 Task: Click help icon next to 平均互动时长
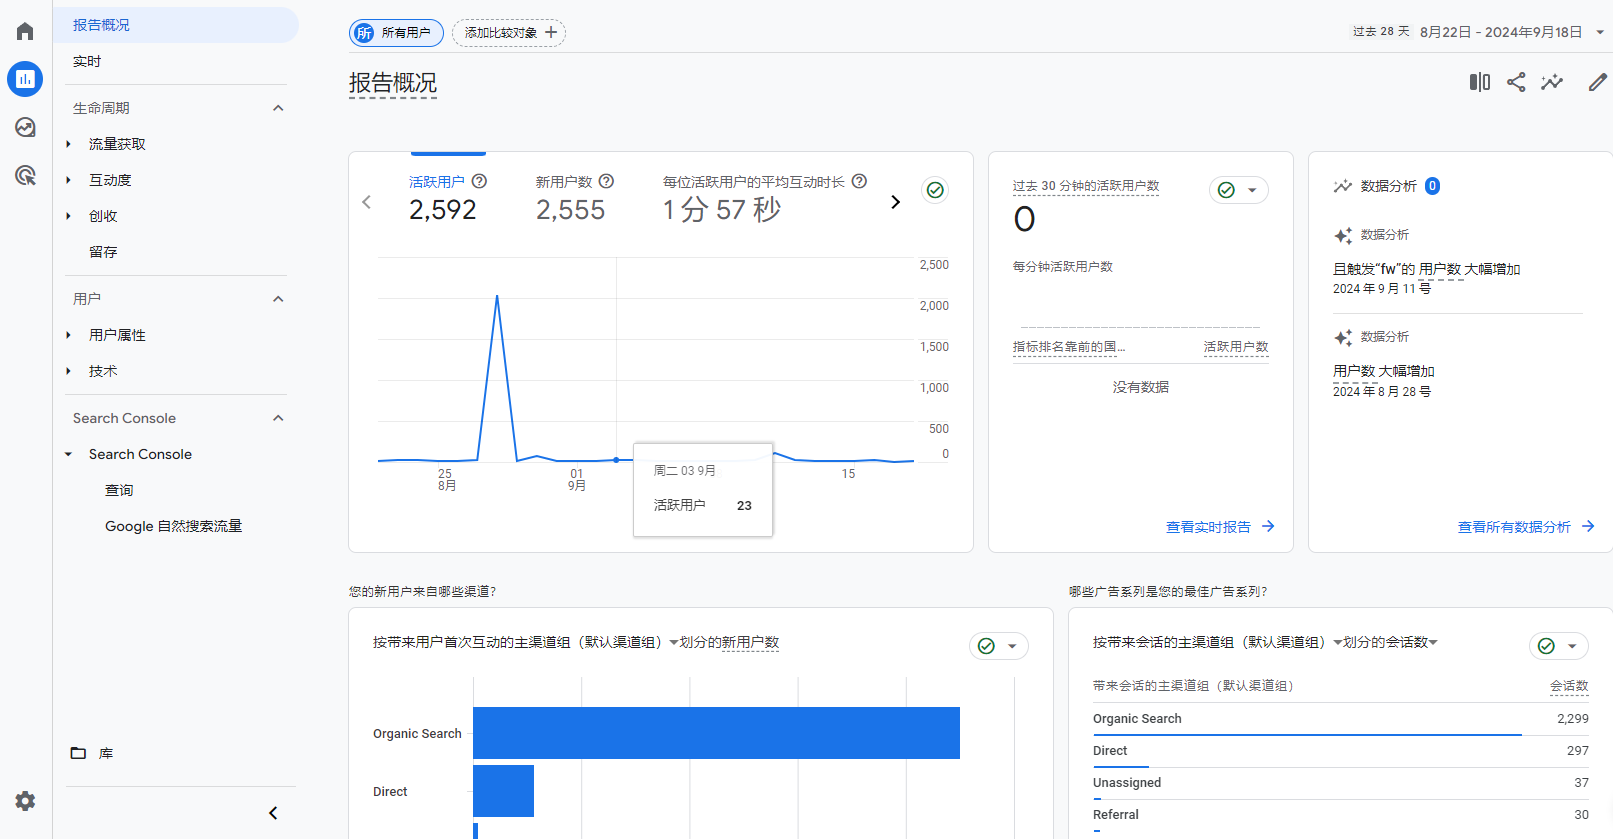tap(859, 181)
